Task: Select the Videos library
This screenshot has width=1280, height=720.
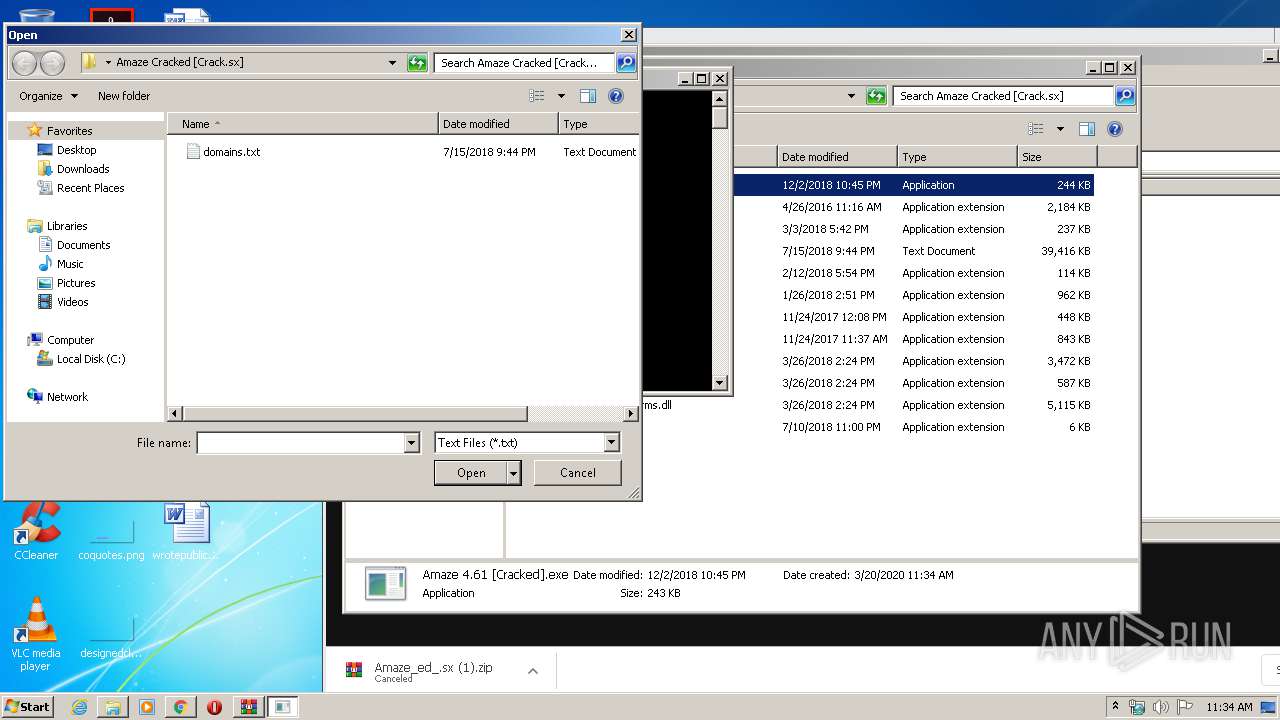Action: (72, 302)
